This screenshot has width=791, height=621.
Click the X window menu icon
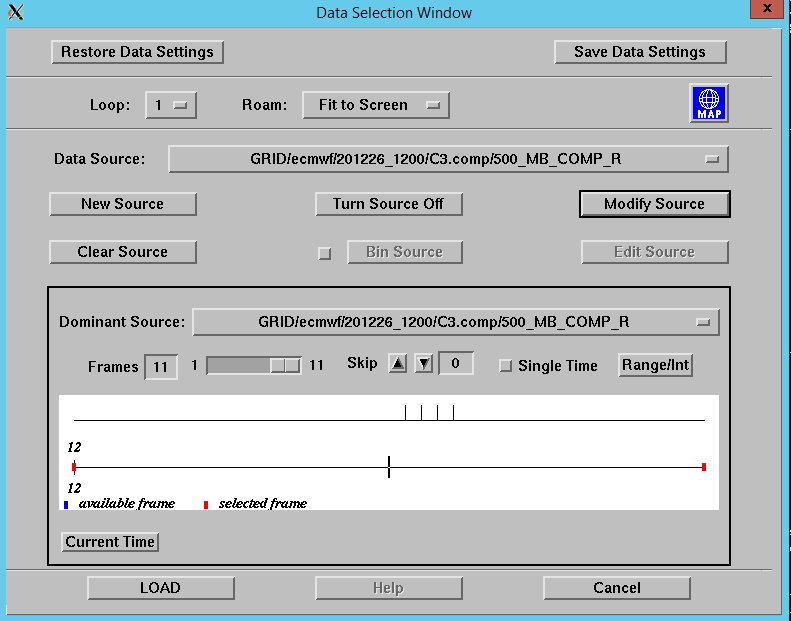pyautogui.click(x=15, y=13)
